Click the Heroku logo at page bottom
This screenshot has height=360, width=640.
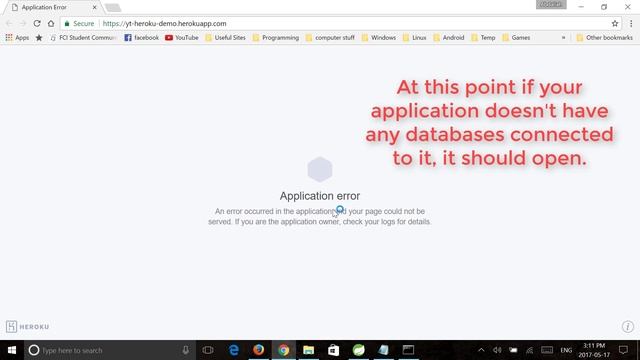27,327
